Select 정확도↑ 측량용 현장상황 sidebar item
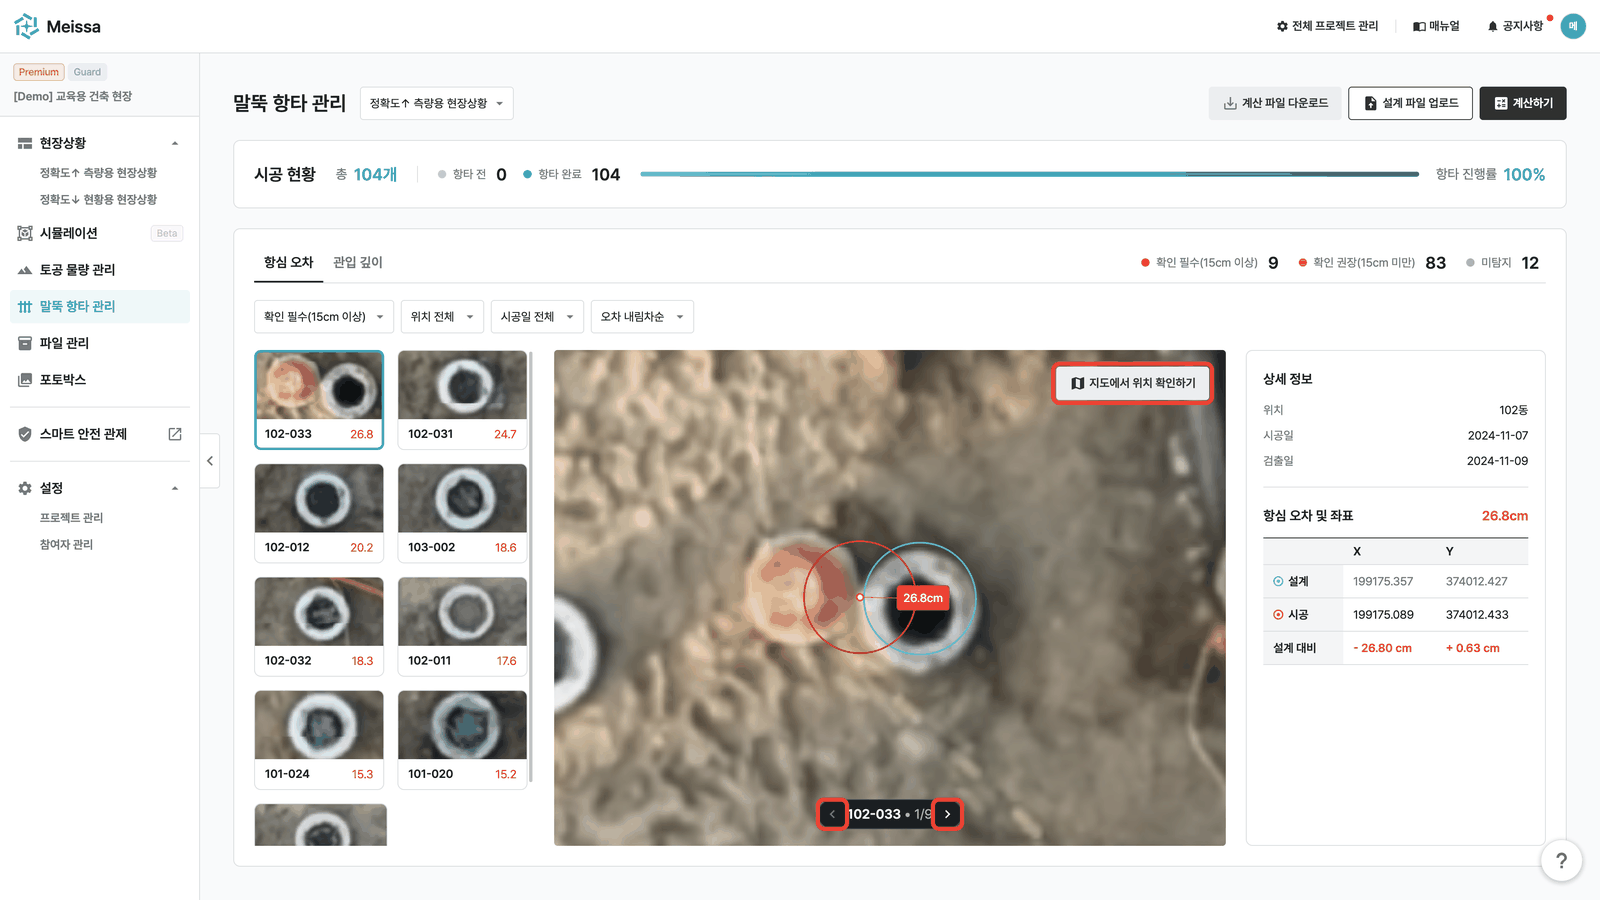Screen dimensions: 1600x900 [98, 172]
